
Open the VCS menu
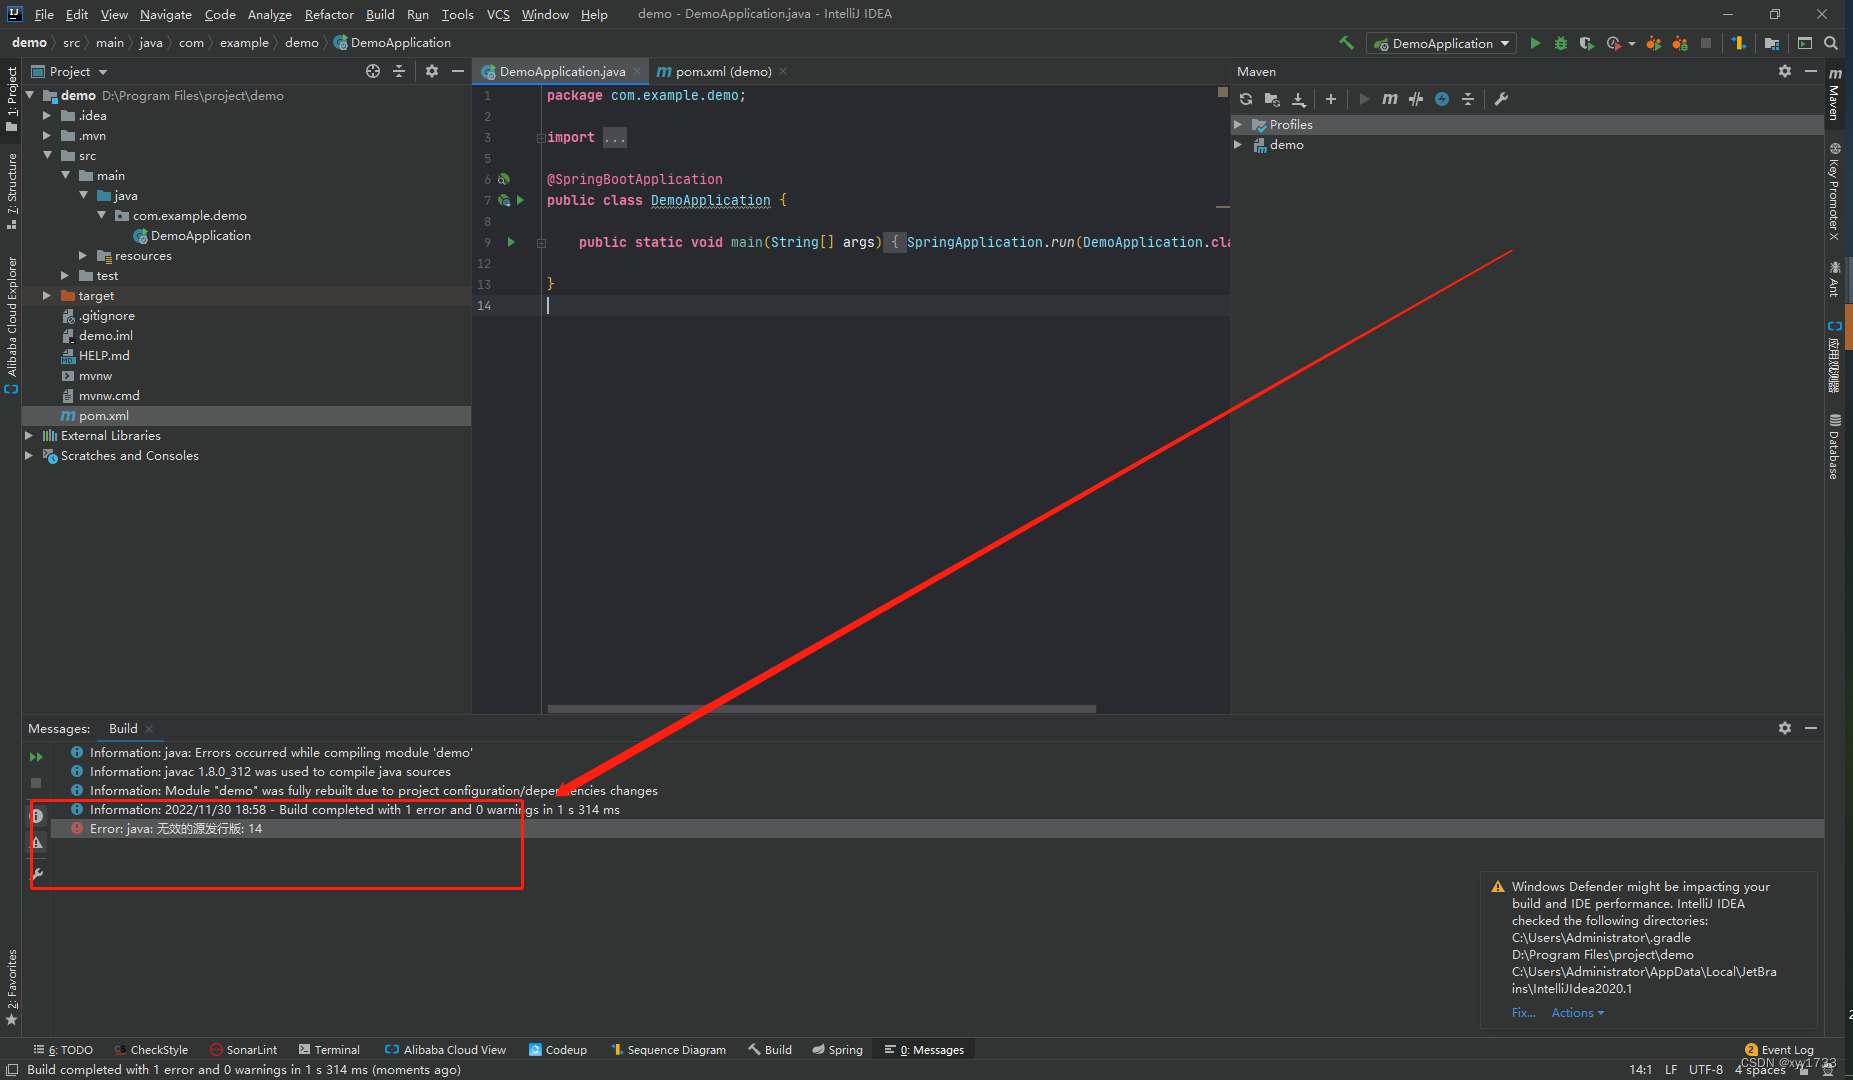(498, 14)
